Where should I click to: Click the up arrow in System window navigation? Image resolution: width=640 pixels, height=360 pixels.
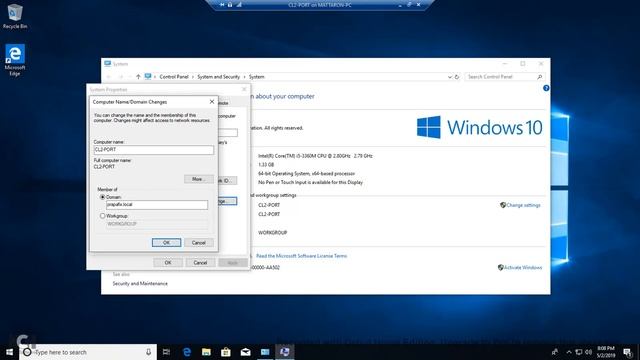tap(138, 77)
